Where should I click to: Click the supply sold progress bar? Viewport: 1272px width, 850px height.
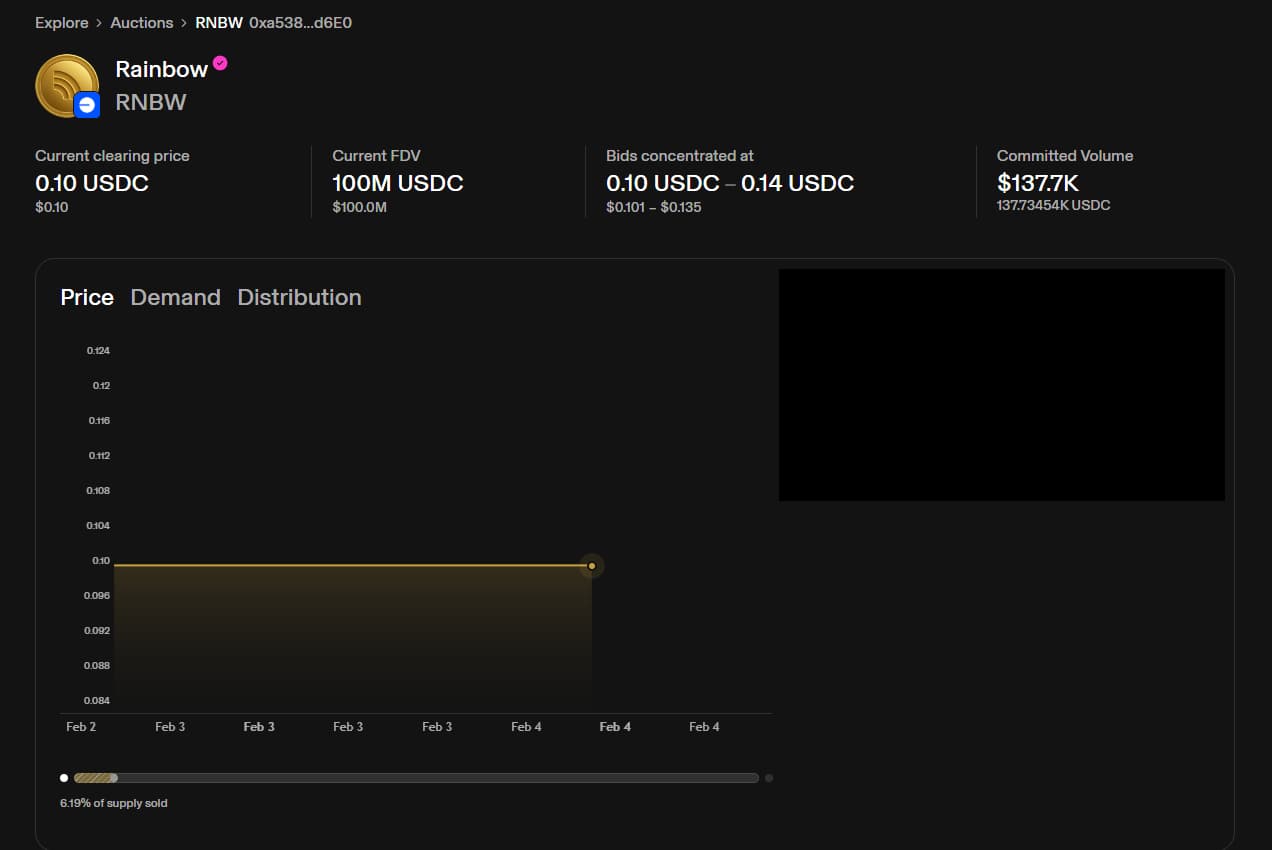415,778
